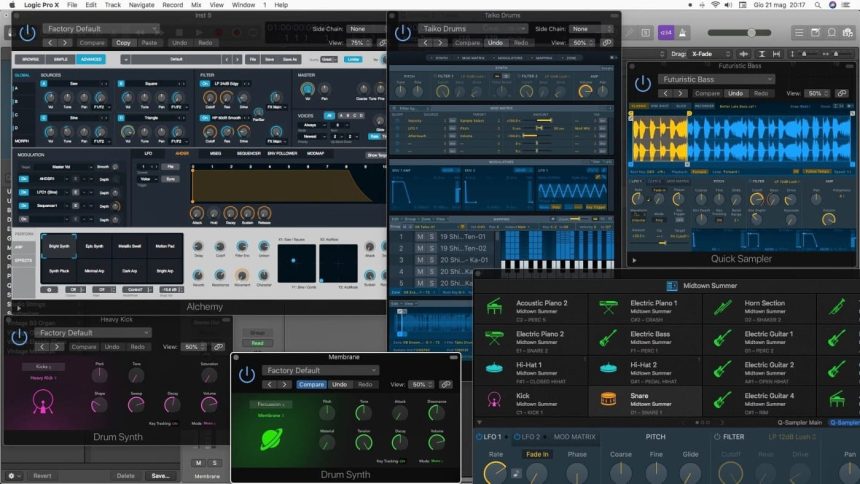Select the Hi-Hat 1 cymbal icon
This screenshot has height=484, width=860.
pos(493,369)
